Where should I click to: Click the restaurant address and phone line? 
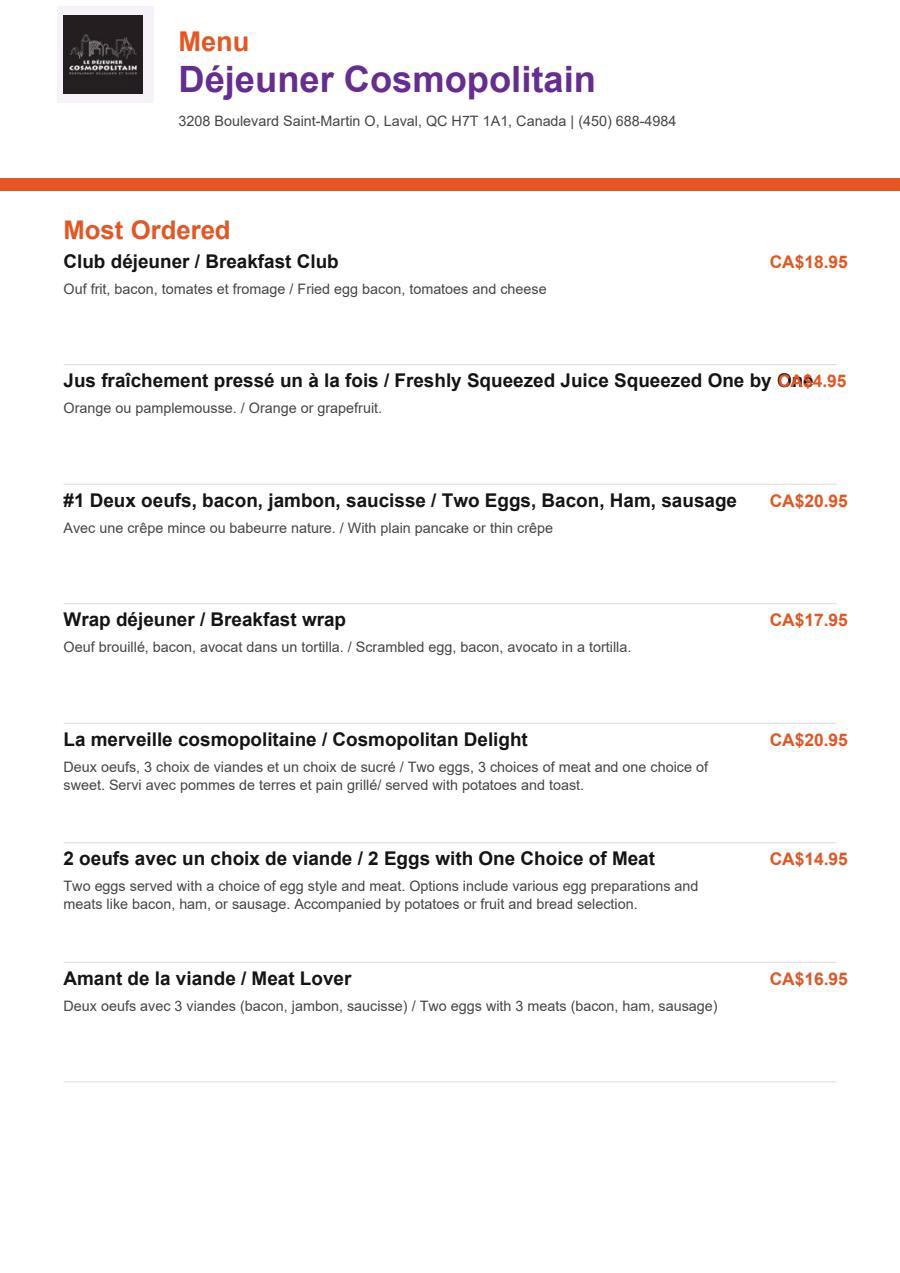click(x=427, y=121)
